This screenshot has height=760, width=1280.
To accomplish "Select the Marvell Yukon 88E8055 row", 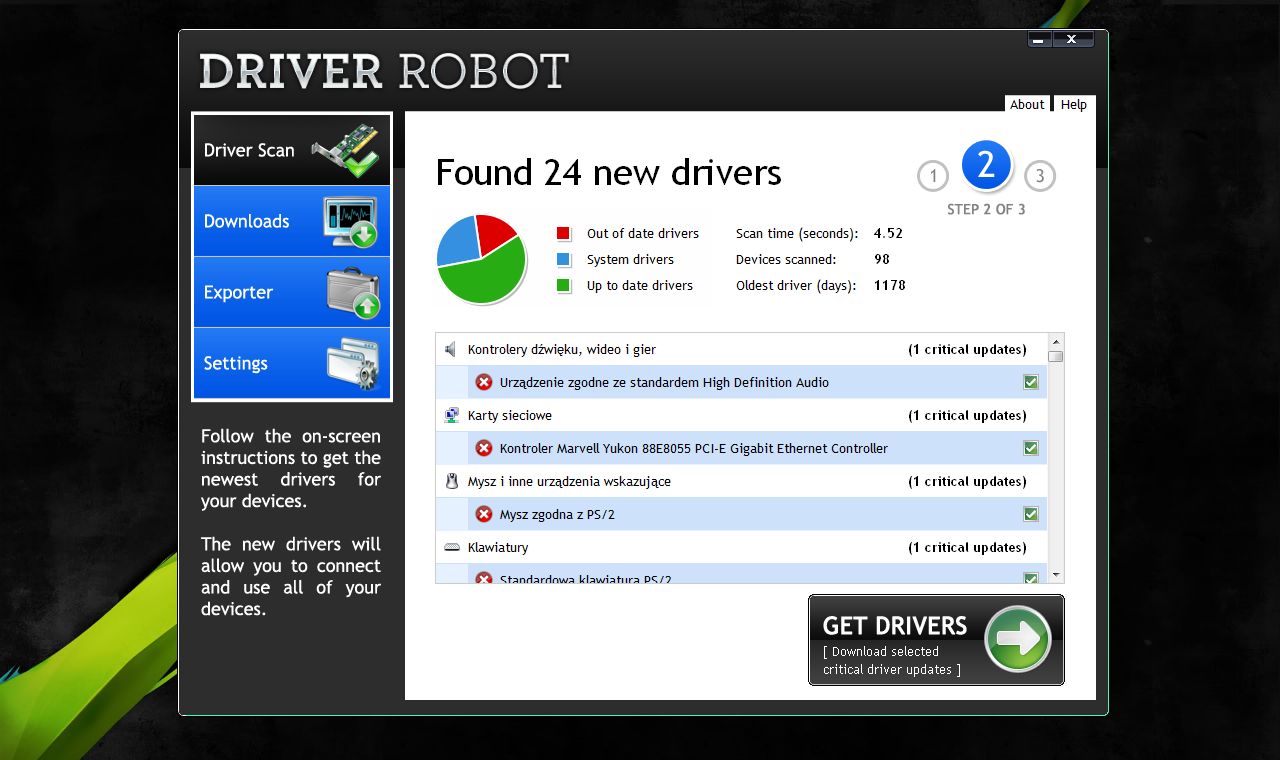I will tap(757, 448).
